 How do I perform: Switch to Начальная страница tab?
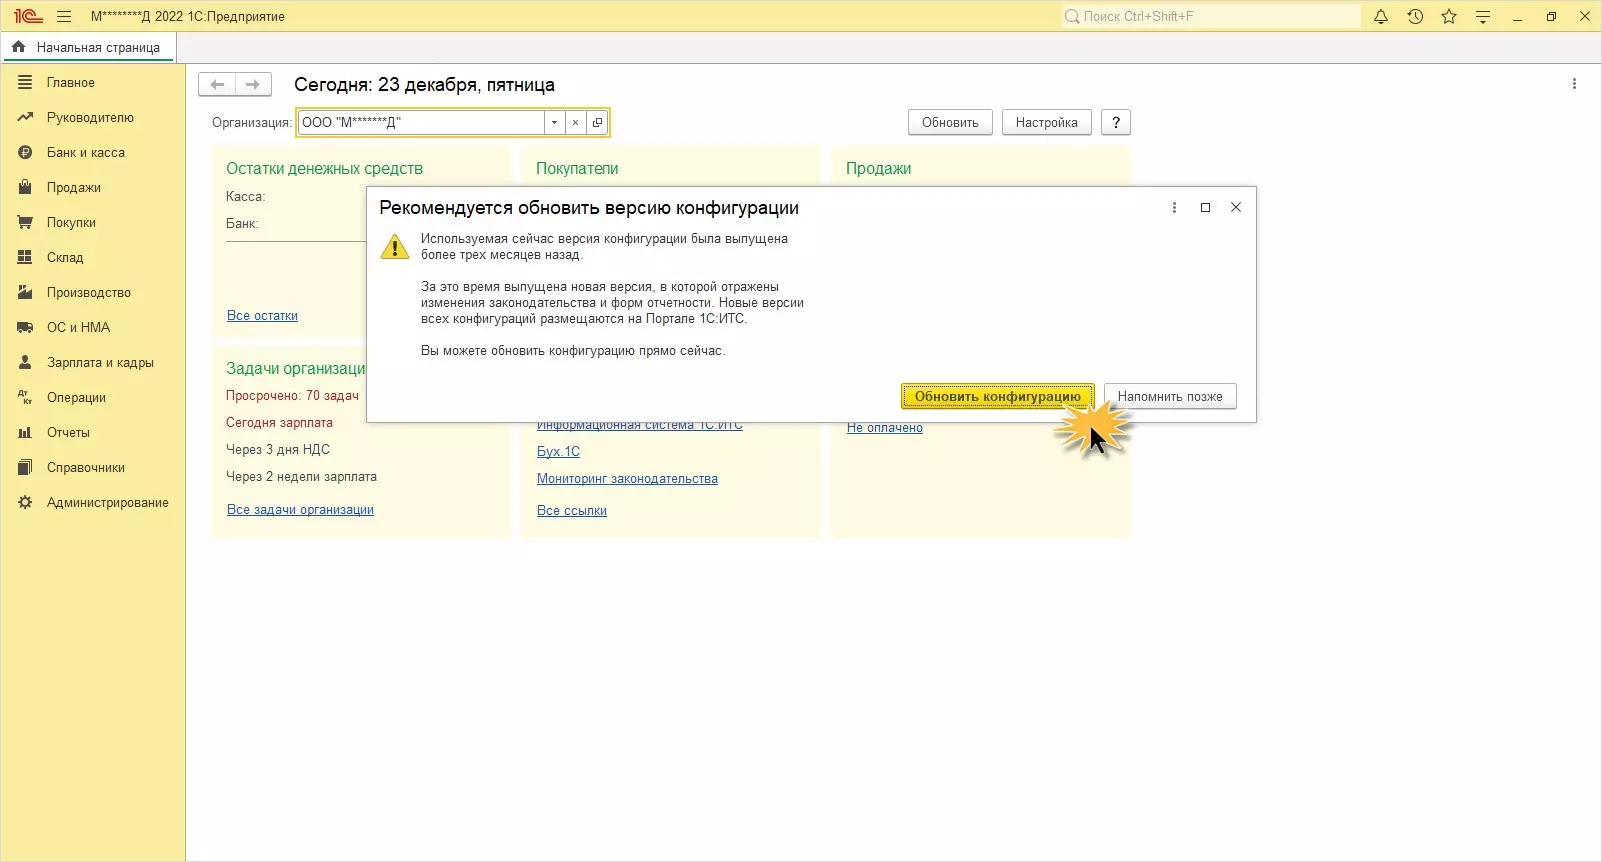[x=88, y=47]
